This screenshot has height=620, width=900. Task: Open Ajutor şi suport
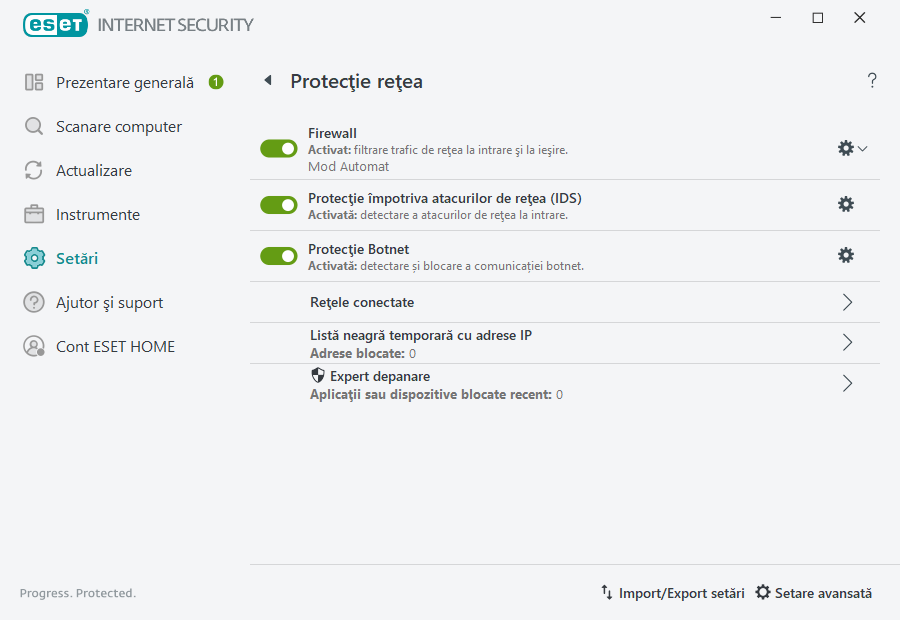pos(109,302)
